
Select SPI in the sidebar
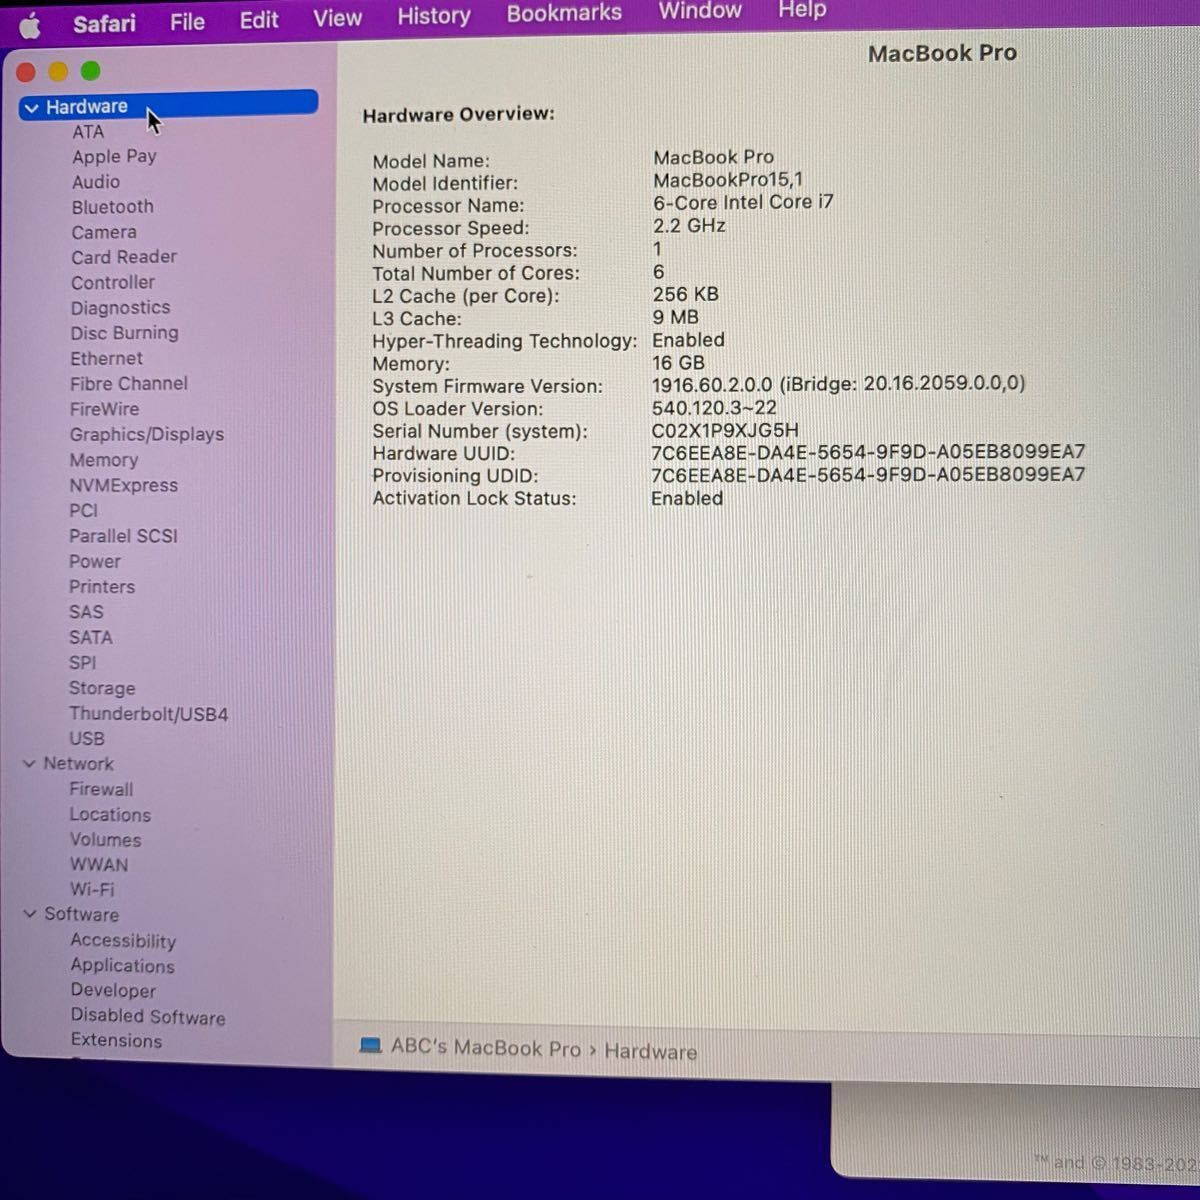[83, 662]
